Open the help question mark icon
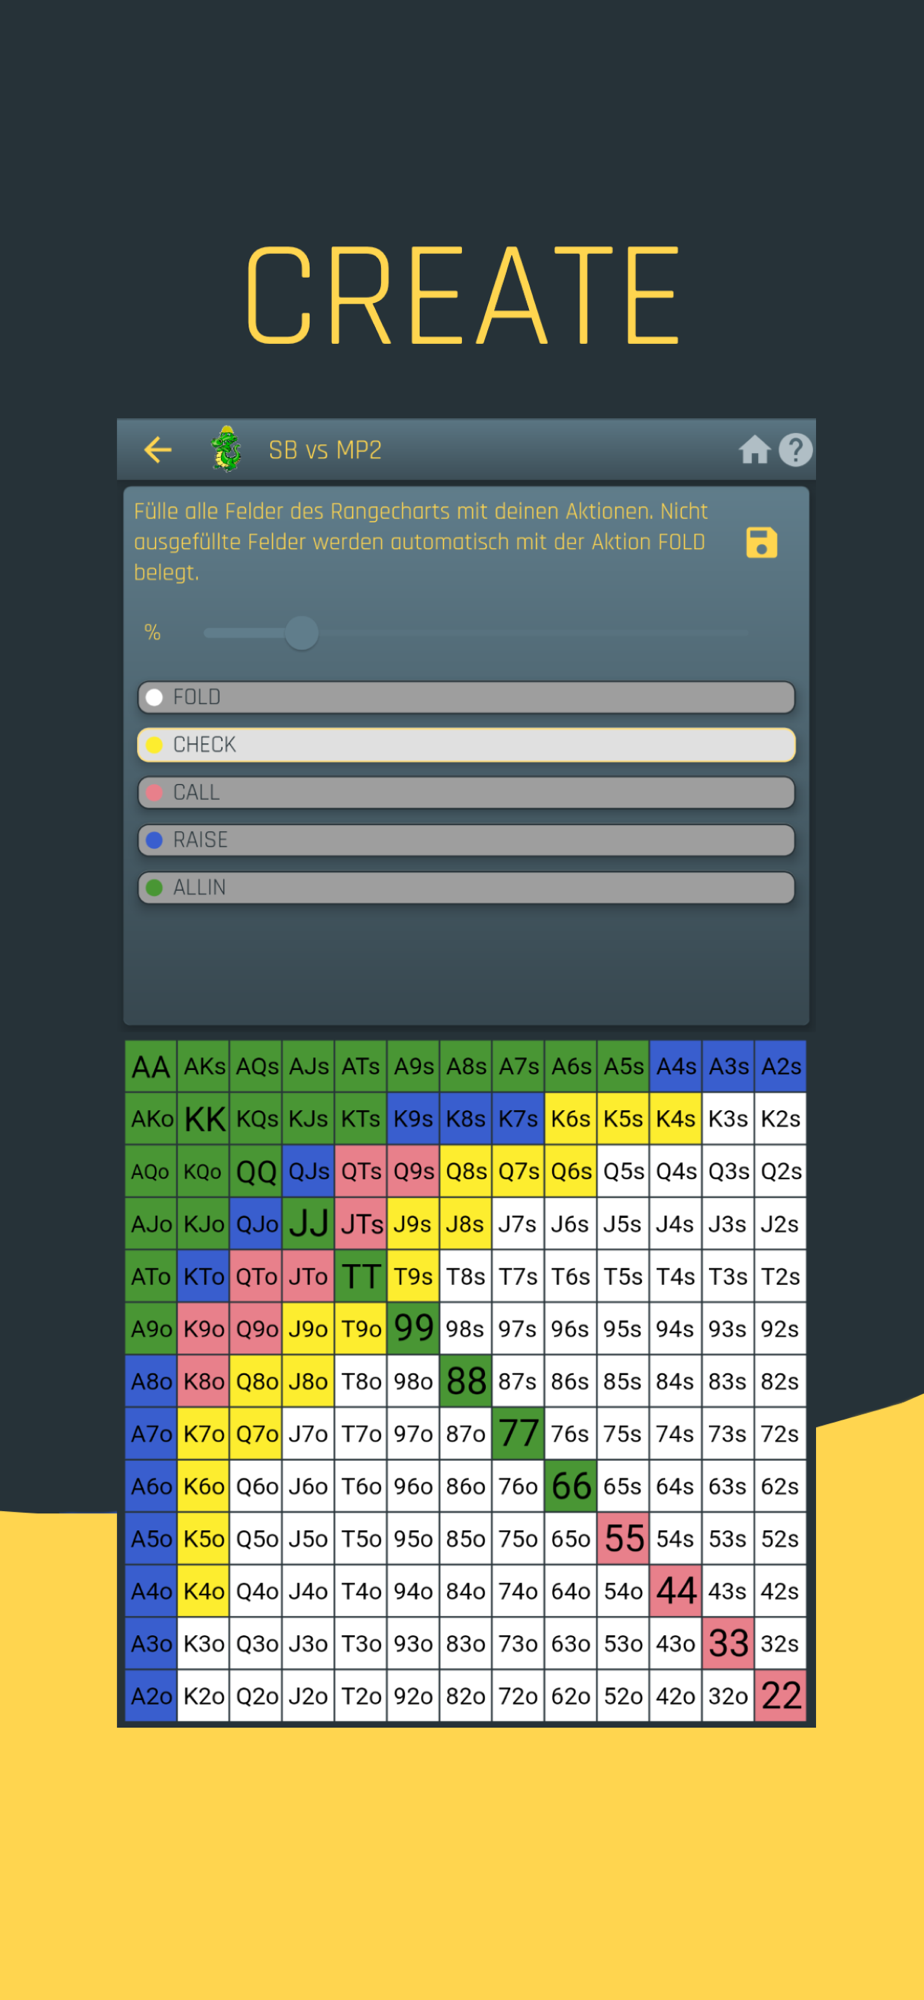Viewport: 924px width, 2000px height. coord(796,450)
